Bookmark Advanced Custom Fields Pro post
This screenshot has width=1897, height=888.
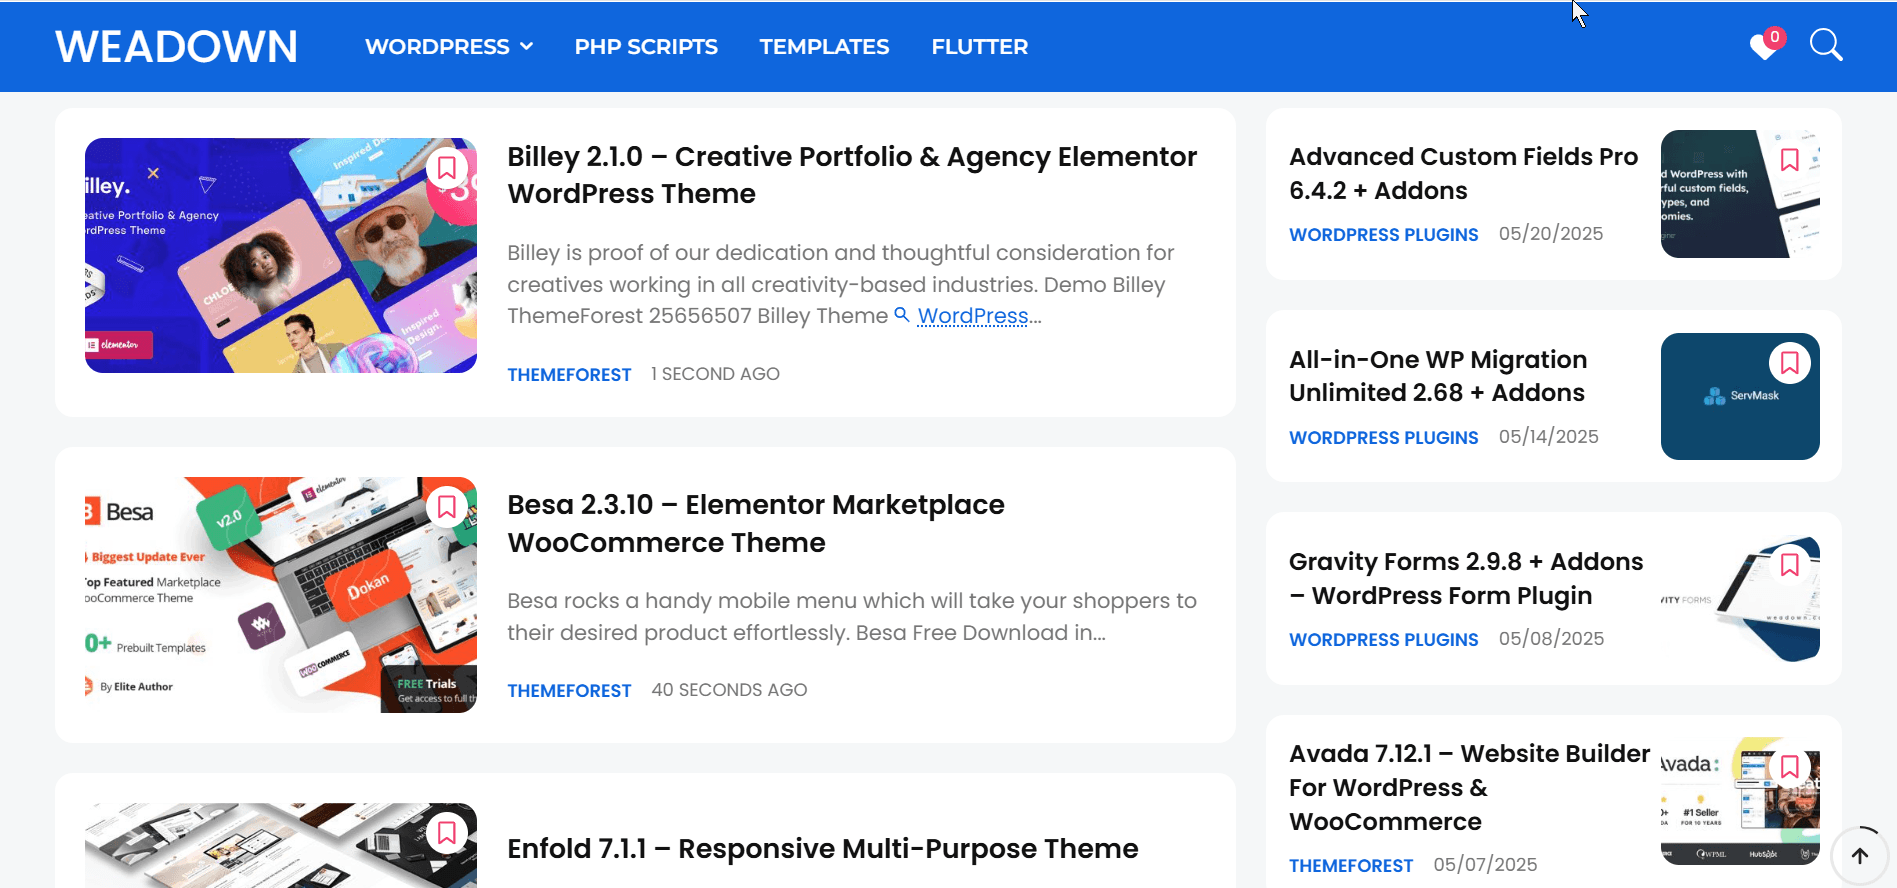tap(1789, 160)
